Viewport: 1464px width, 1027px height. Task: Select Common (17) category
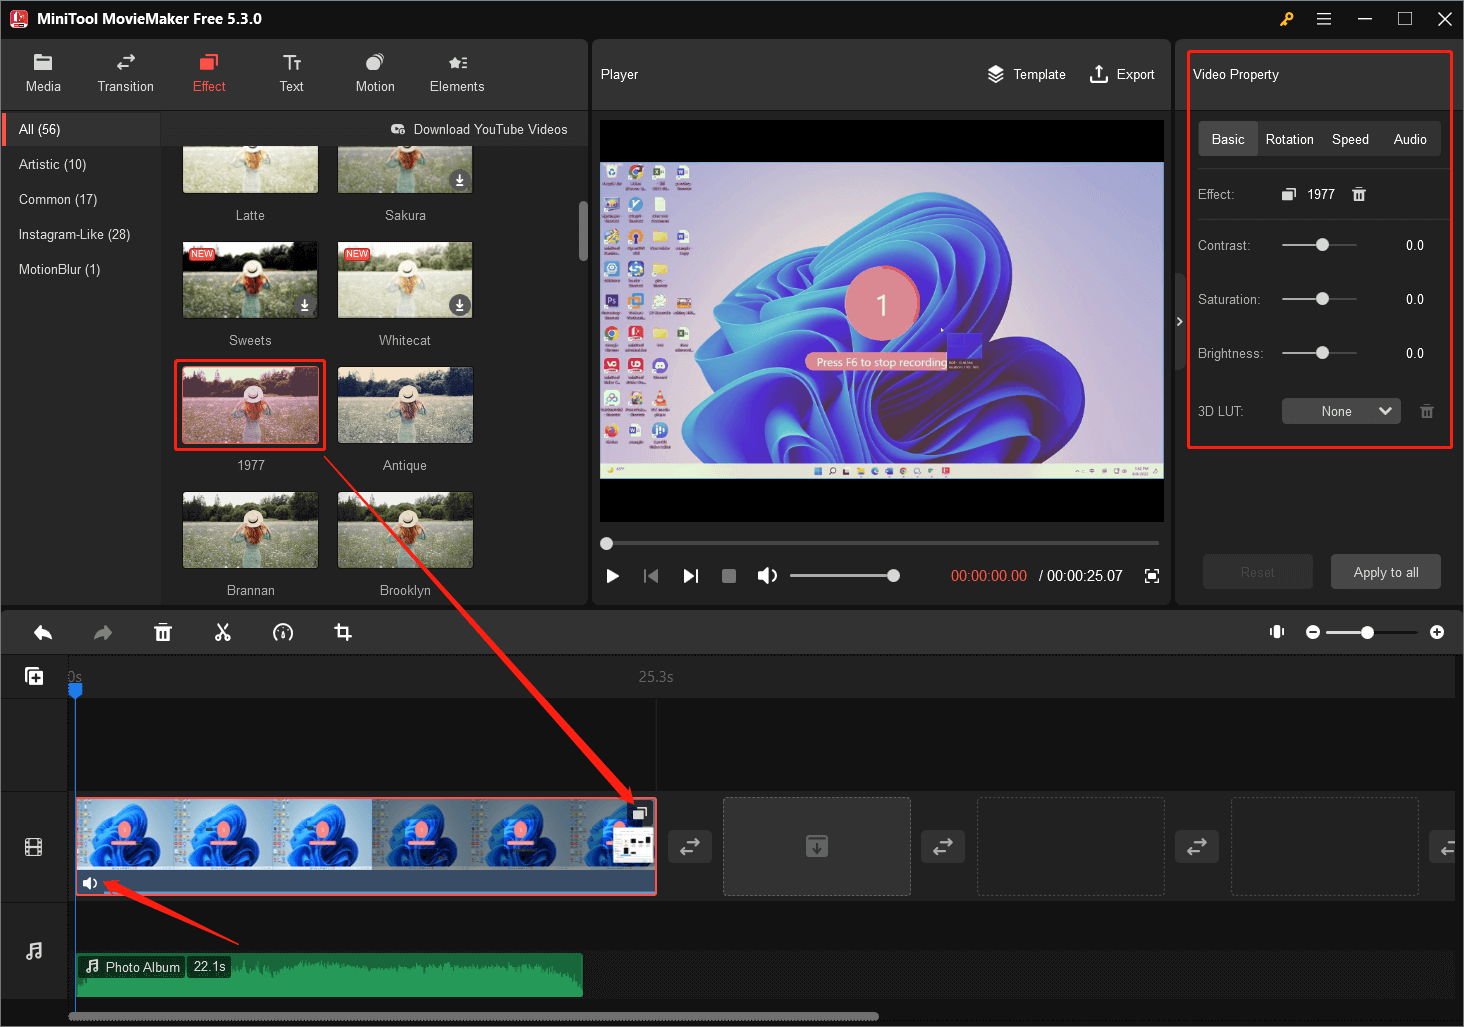point(58,199)
